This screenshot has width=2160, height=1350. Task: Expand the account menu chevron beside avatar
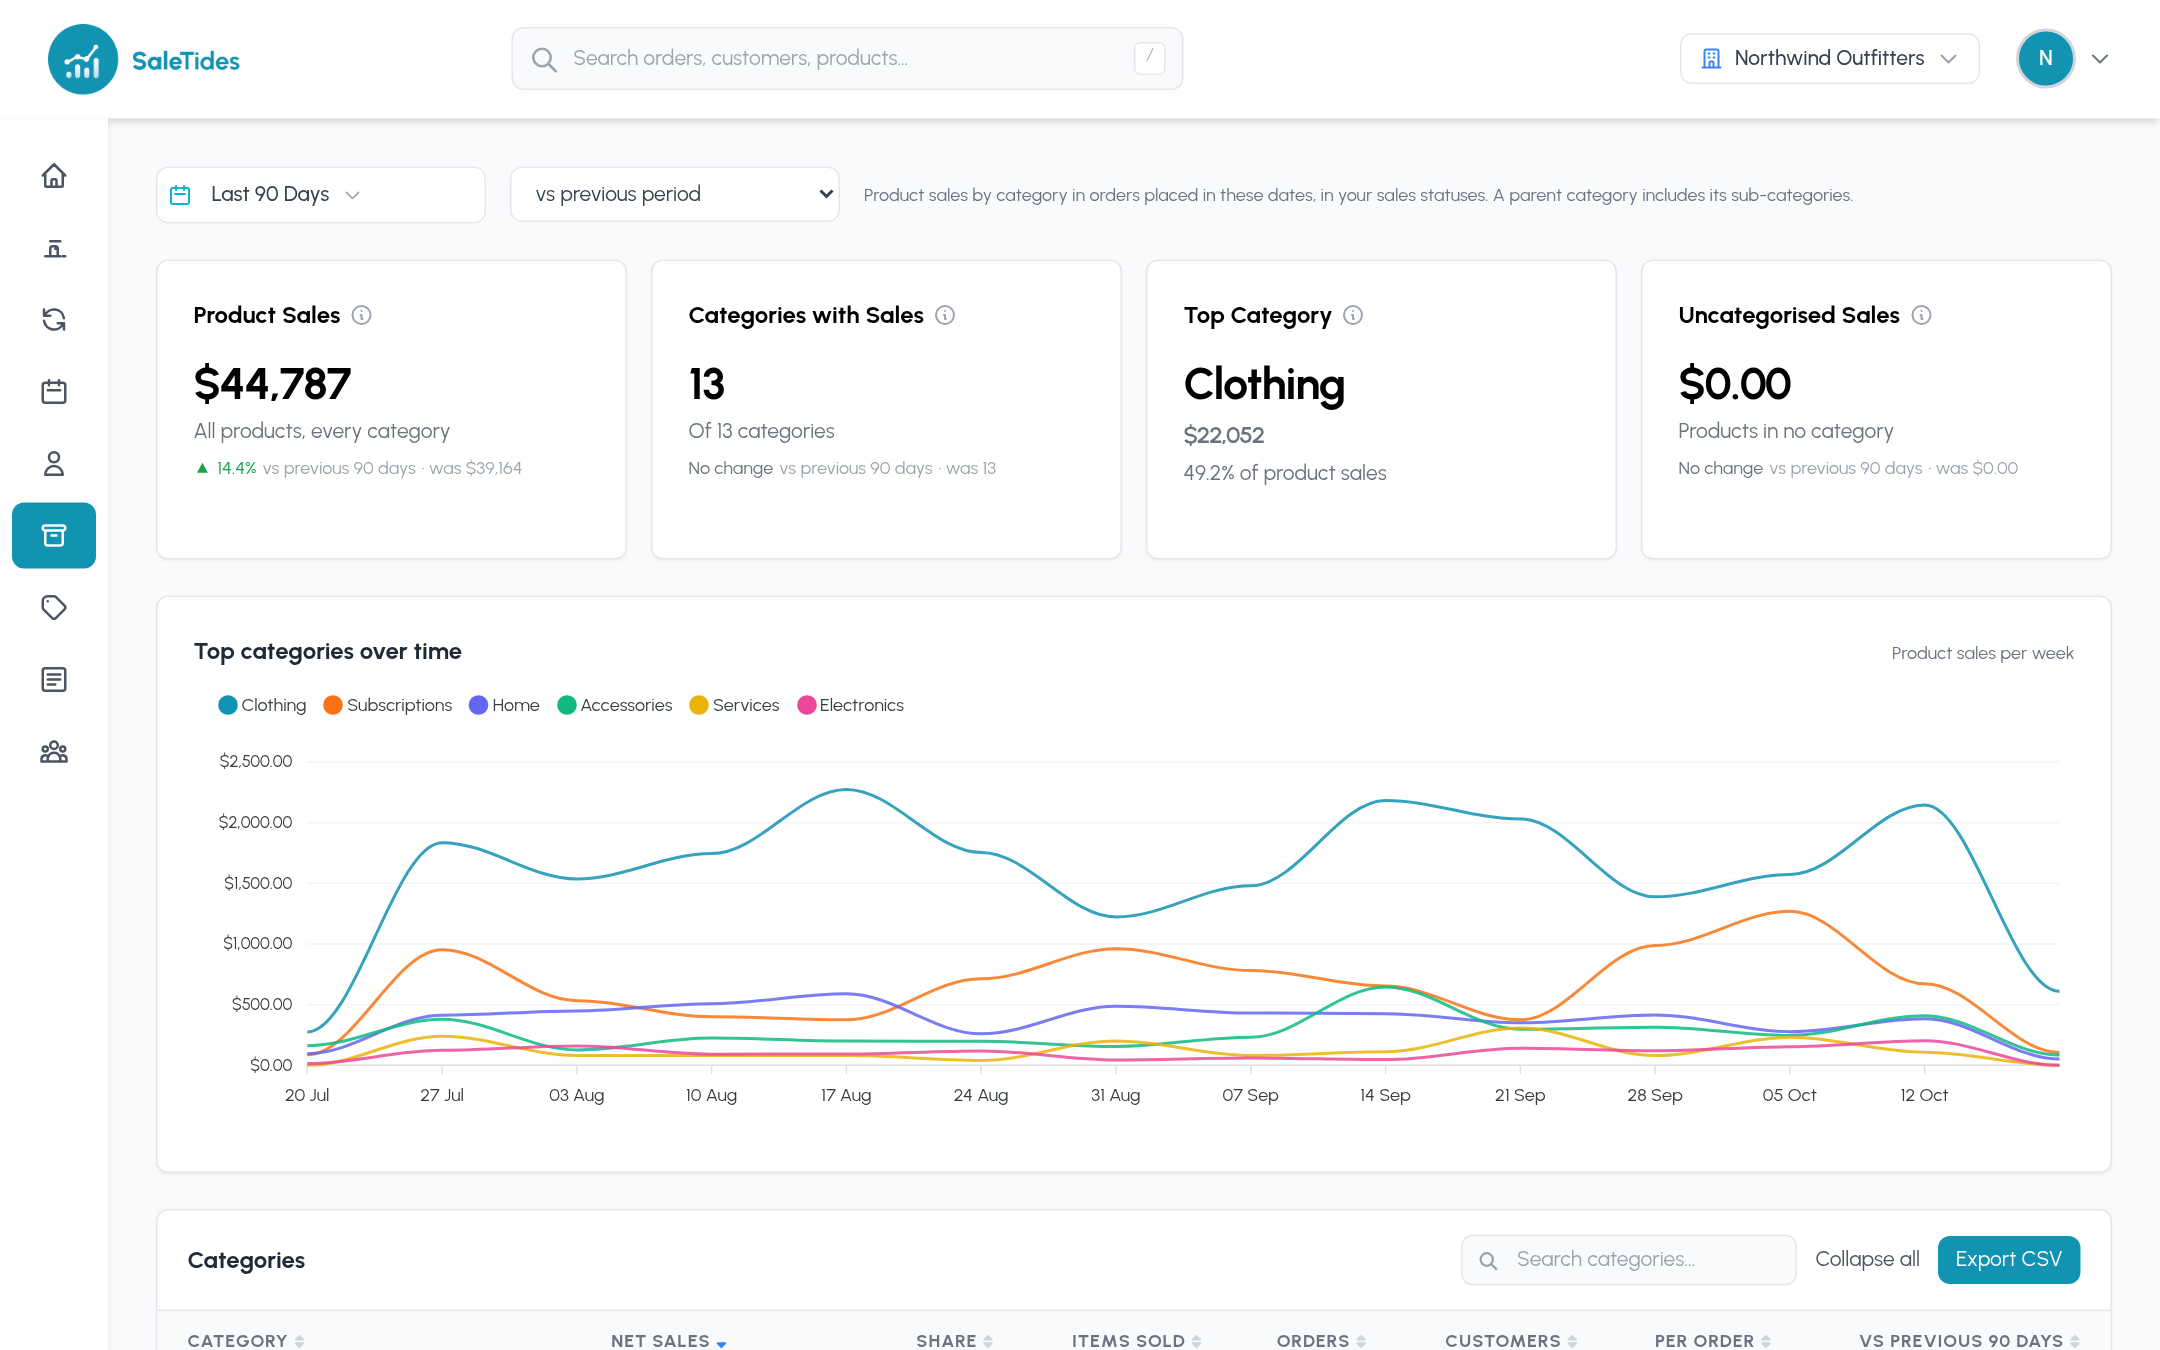click(2100, 59)
